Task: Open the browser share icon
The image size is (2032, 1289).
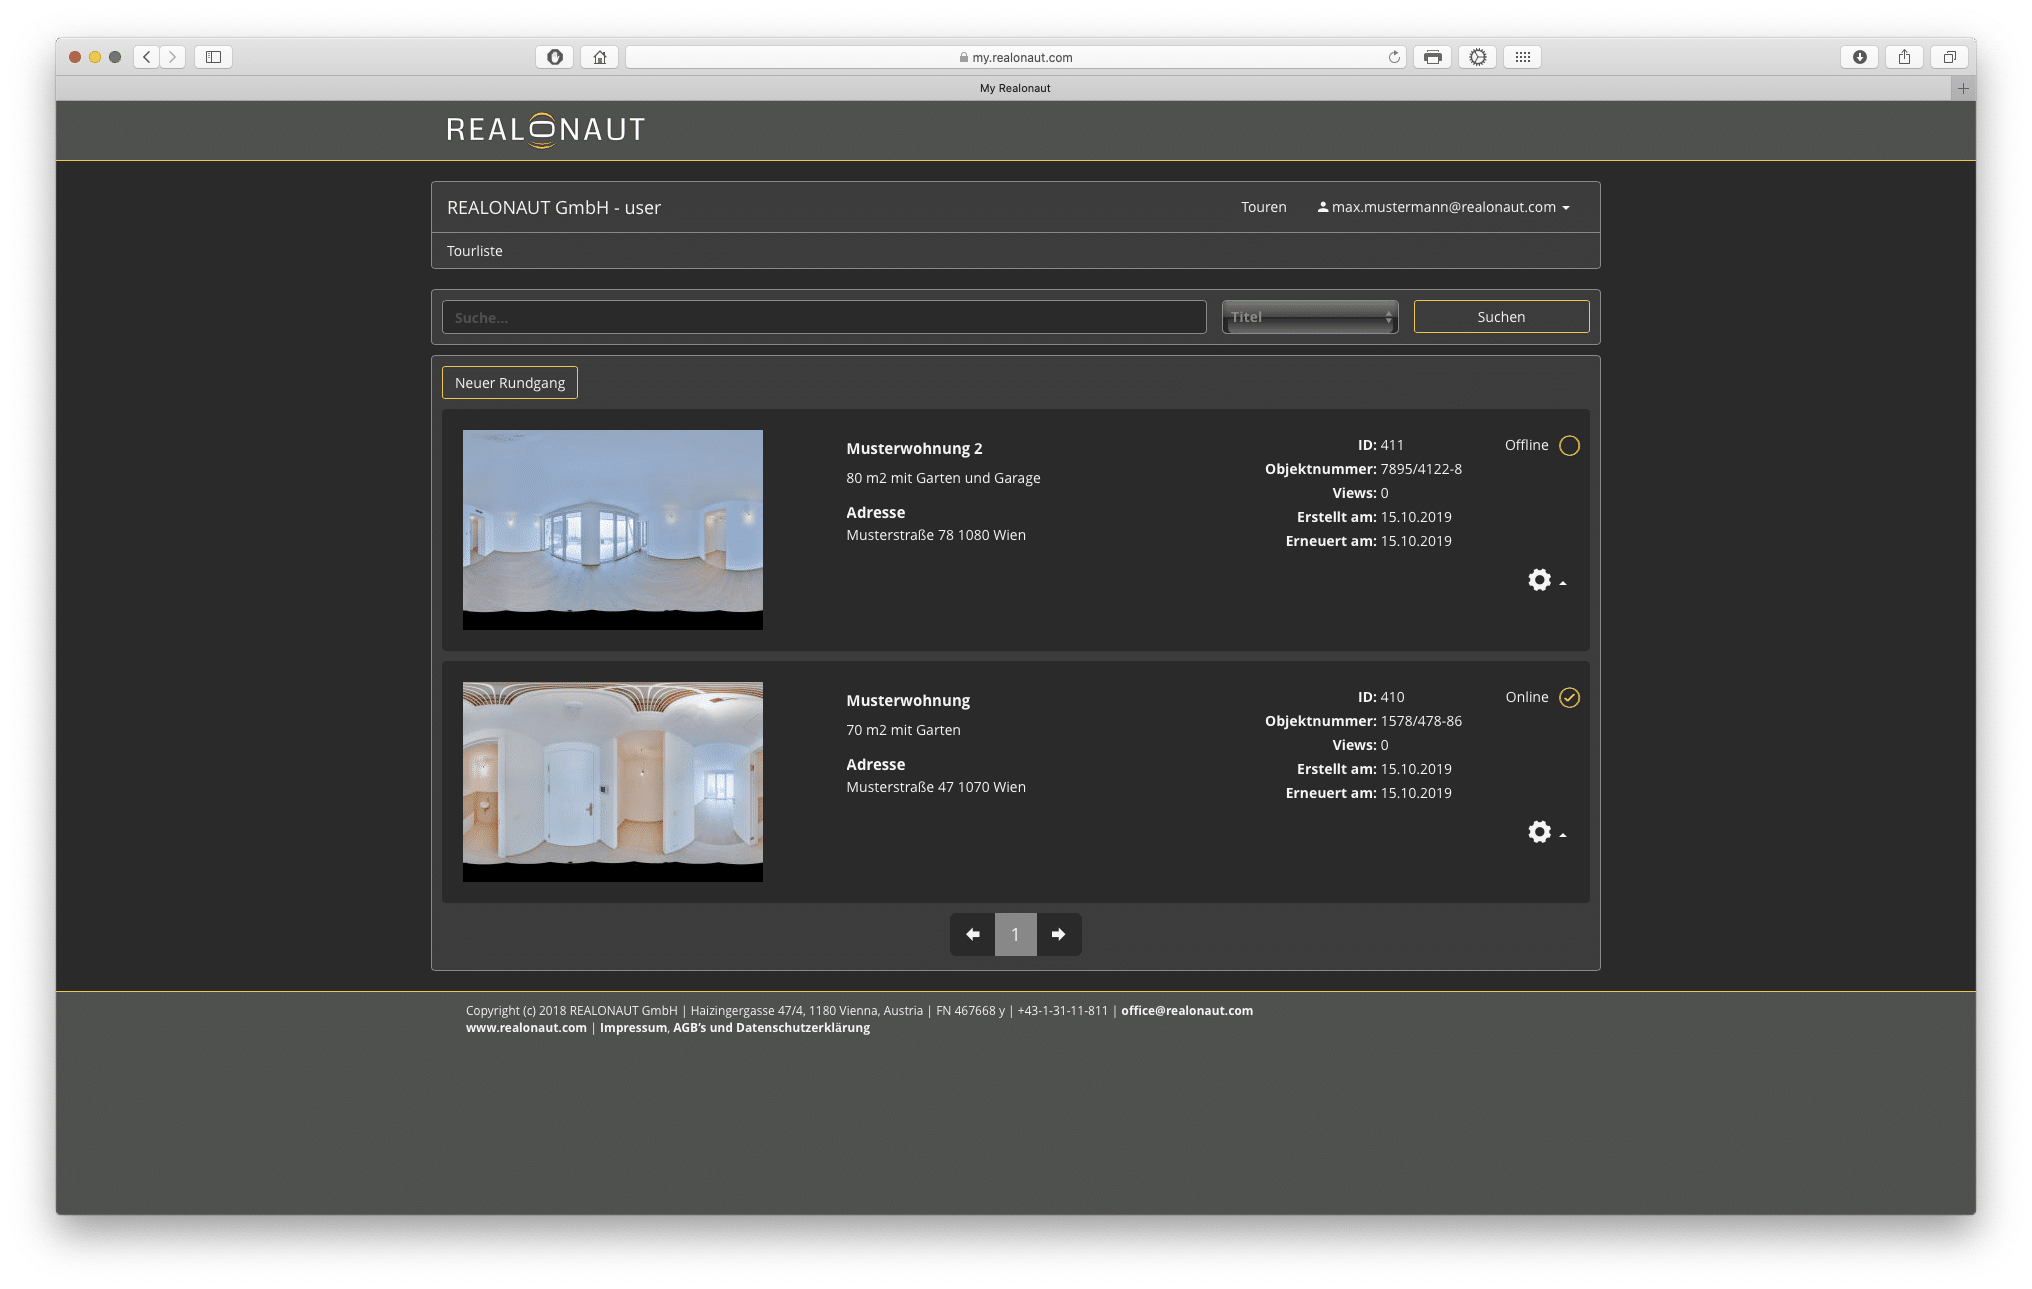Action: pyautogui.click(x=1904, y=57)
